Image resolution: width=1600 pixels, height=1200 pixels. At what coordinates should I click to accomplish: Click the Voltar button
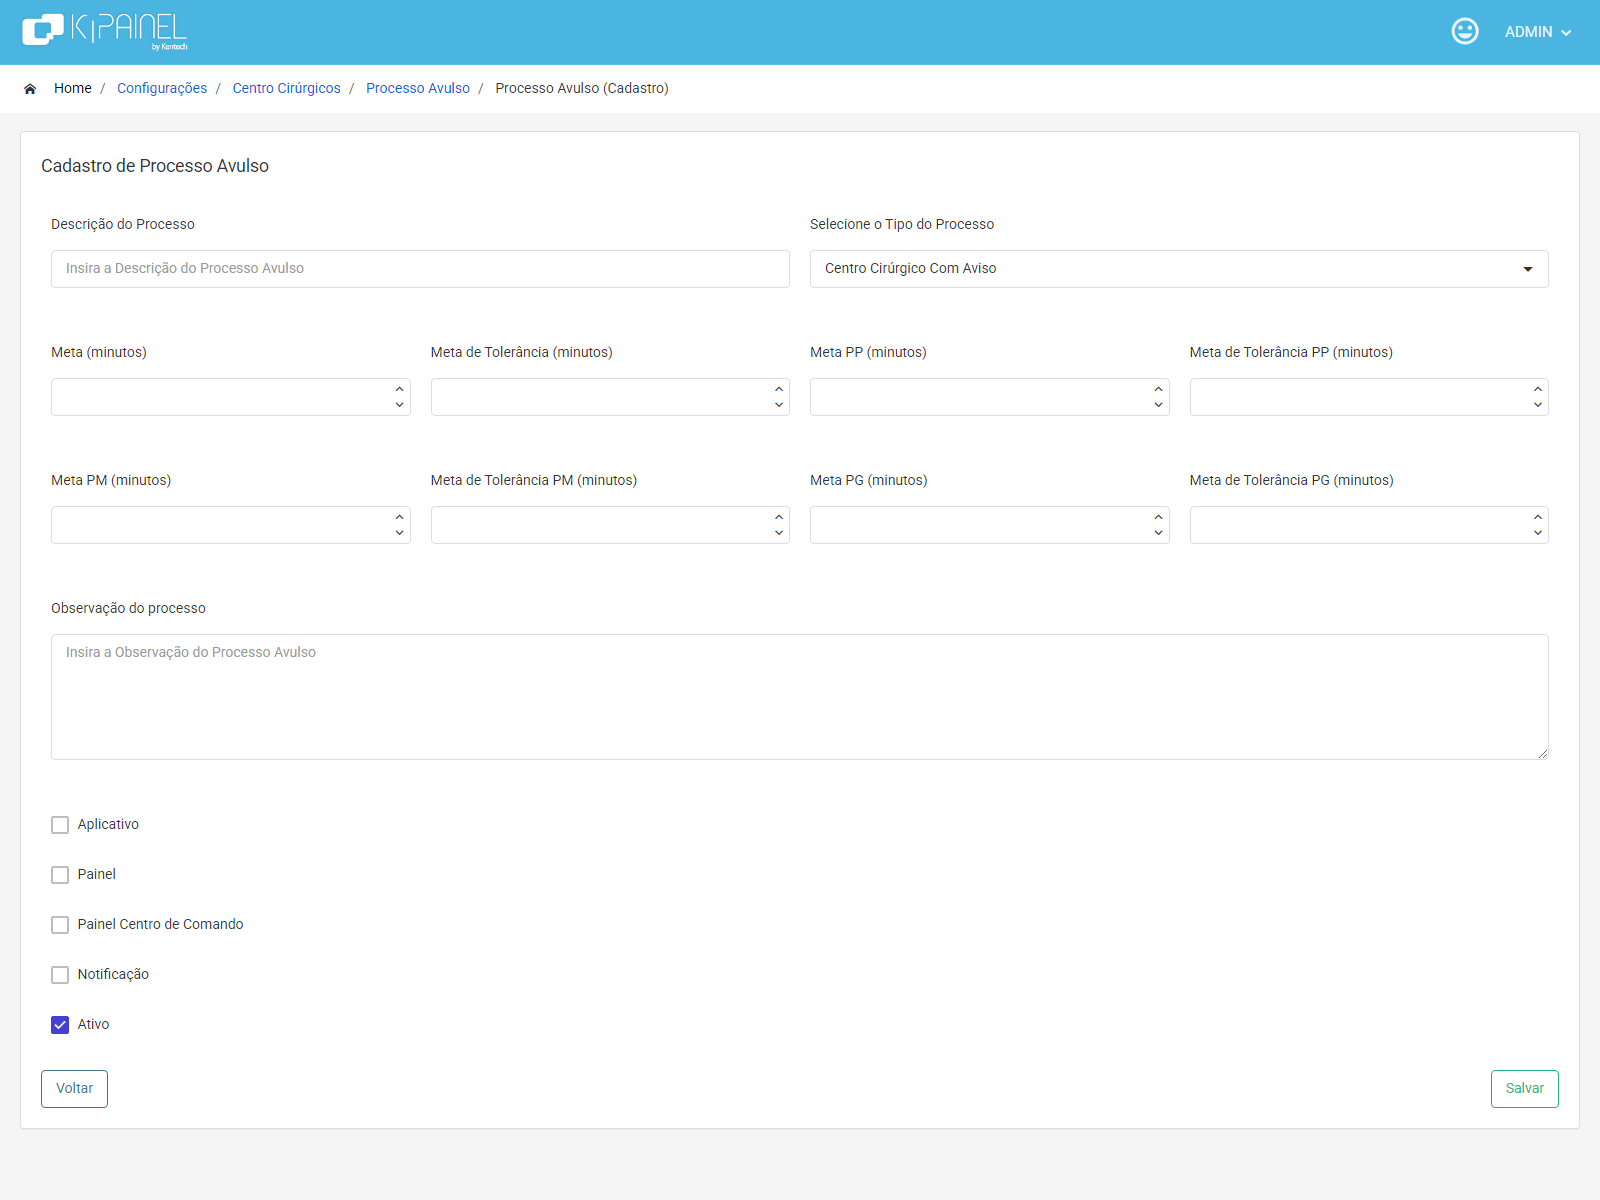(x=74, y=1089)
